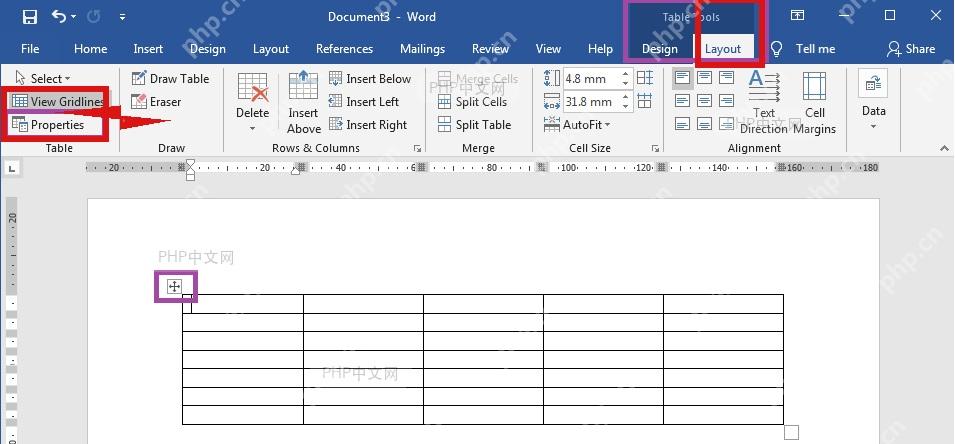This screenshot has width=955, height=444.
Task: Increase row height with up arrow
Action: (626, 74)
